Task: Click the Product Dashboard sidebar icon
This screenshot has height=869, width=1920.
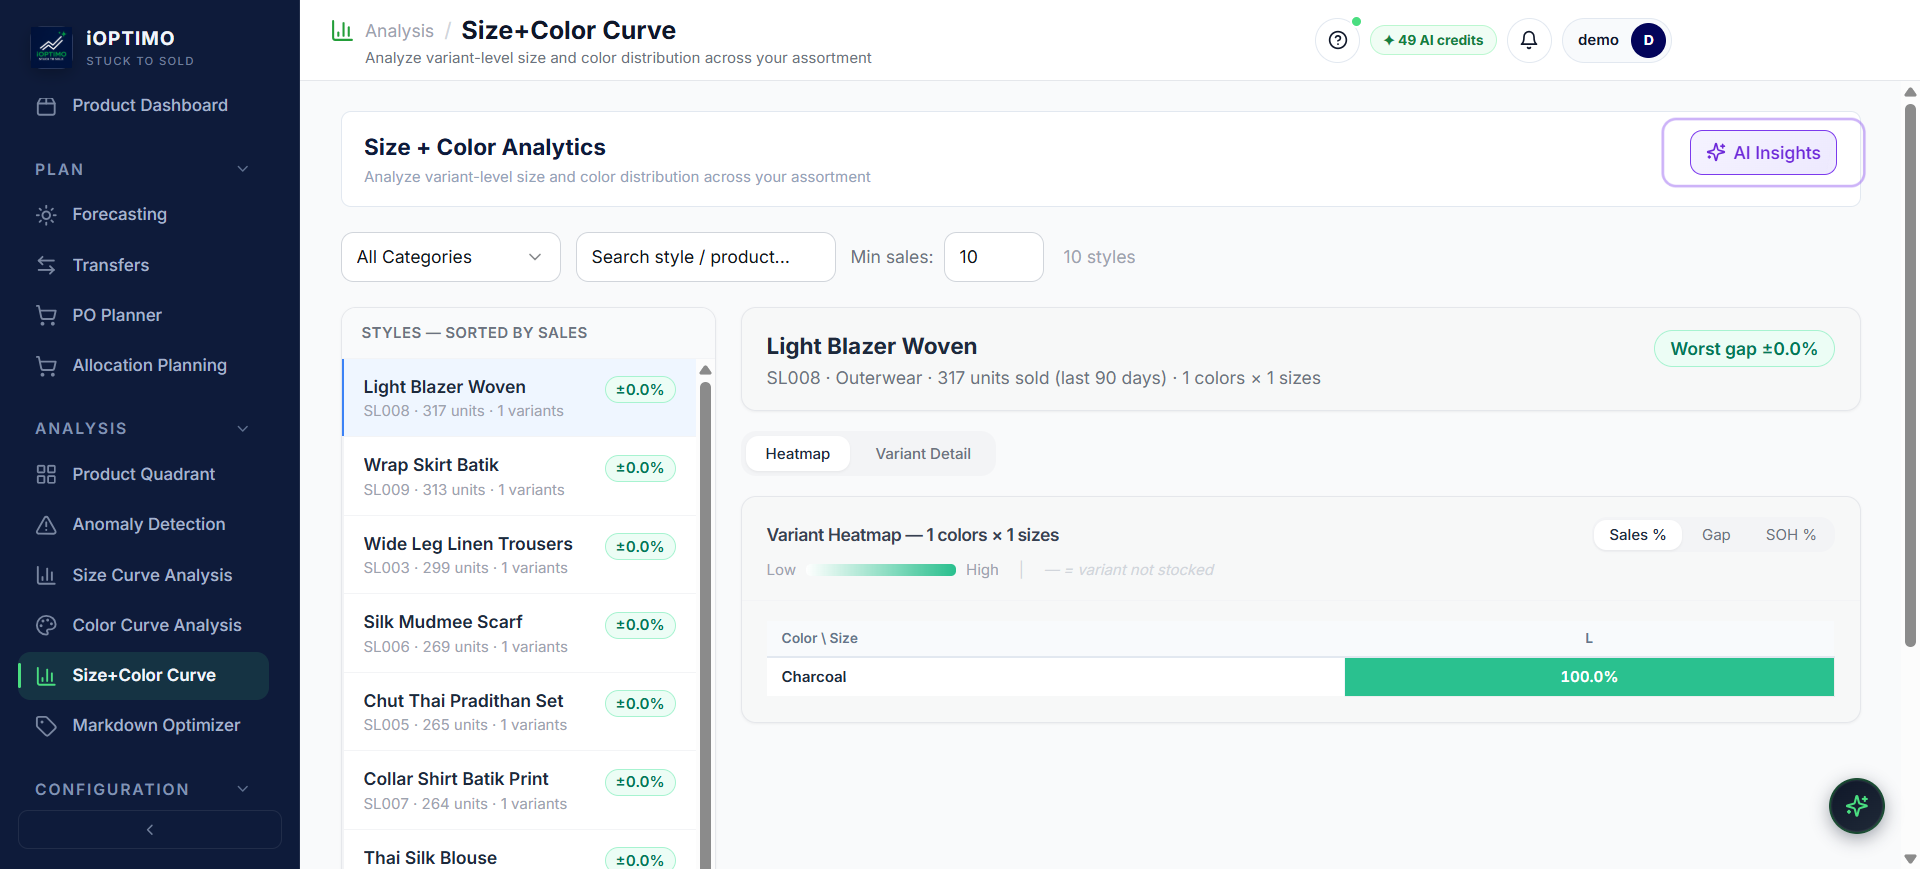Action: [46, 106]
